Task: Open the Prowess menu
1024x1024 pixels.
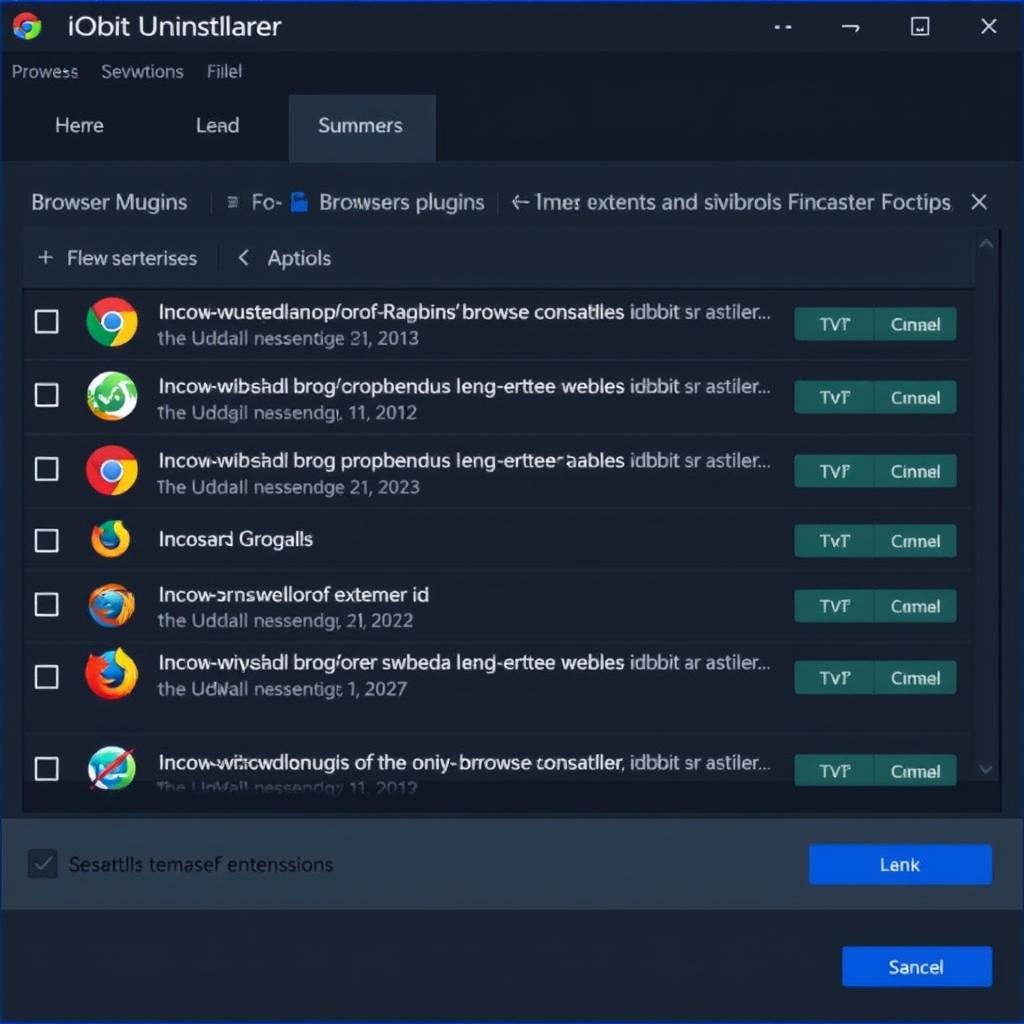Action: pos(45,71)
